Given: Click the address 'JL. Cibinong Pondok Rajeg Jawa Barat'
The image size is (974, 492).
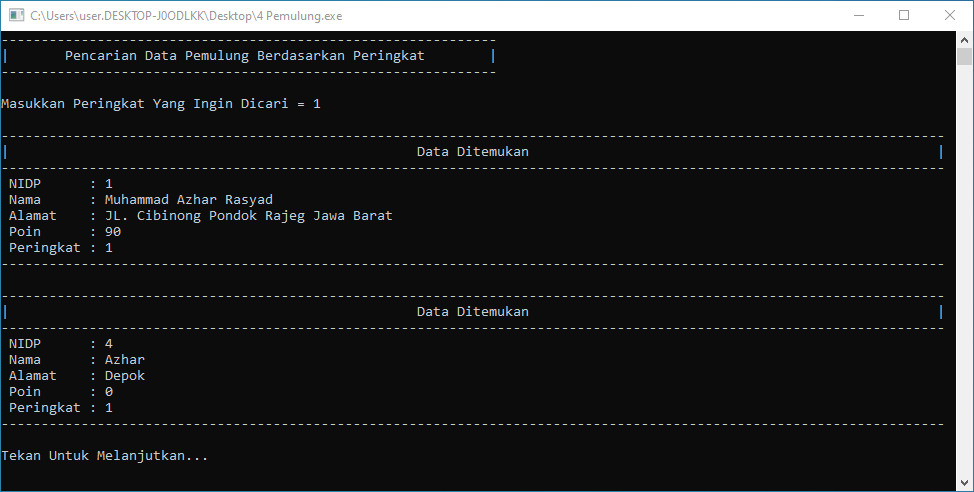Looking at the screenshot, I should click(248, 216).
